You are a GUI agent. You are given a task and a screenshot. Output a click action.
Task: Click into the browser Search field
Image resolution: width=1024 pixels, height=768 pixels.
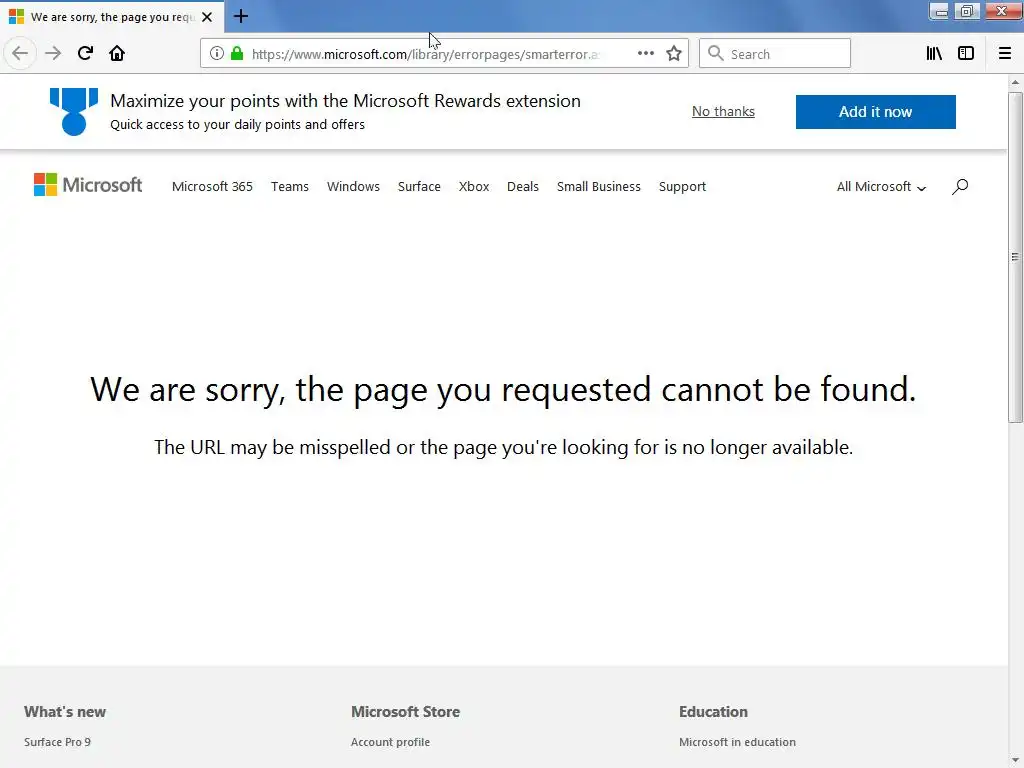click(x=775, y=54)
